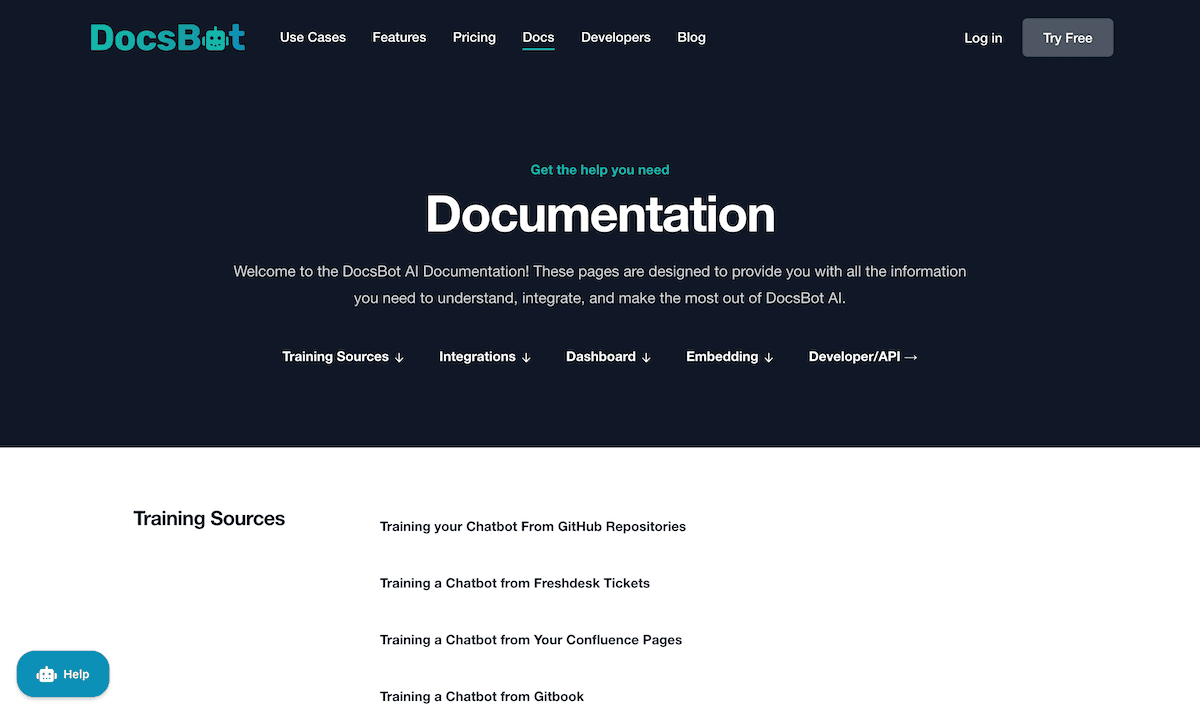
Task: Jump to the Training Sources section
Action: 343,357
